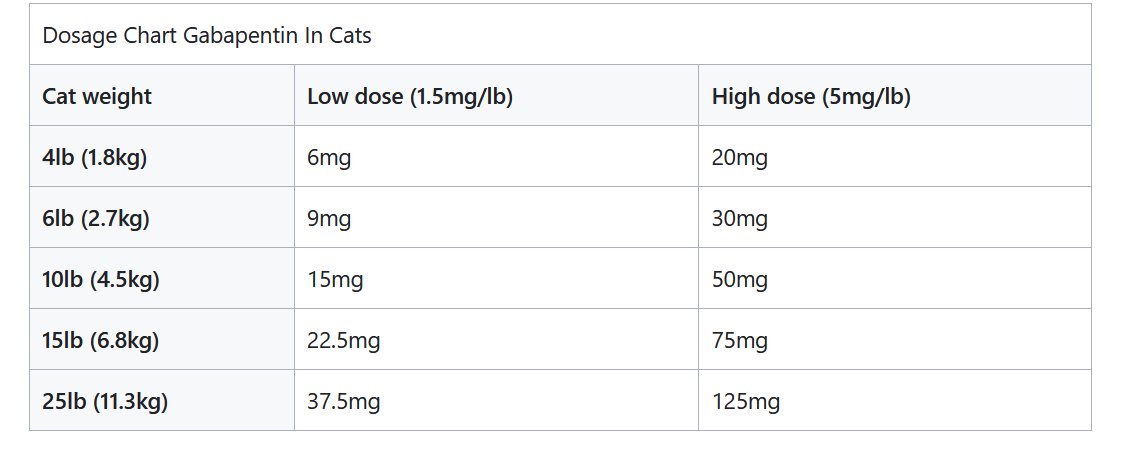Choose the 75mg high dose value
Viewport: 1126px width, 454px height.
point(740,341)
